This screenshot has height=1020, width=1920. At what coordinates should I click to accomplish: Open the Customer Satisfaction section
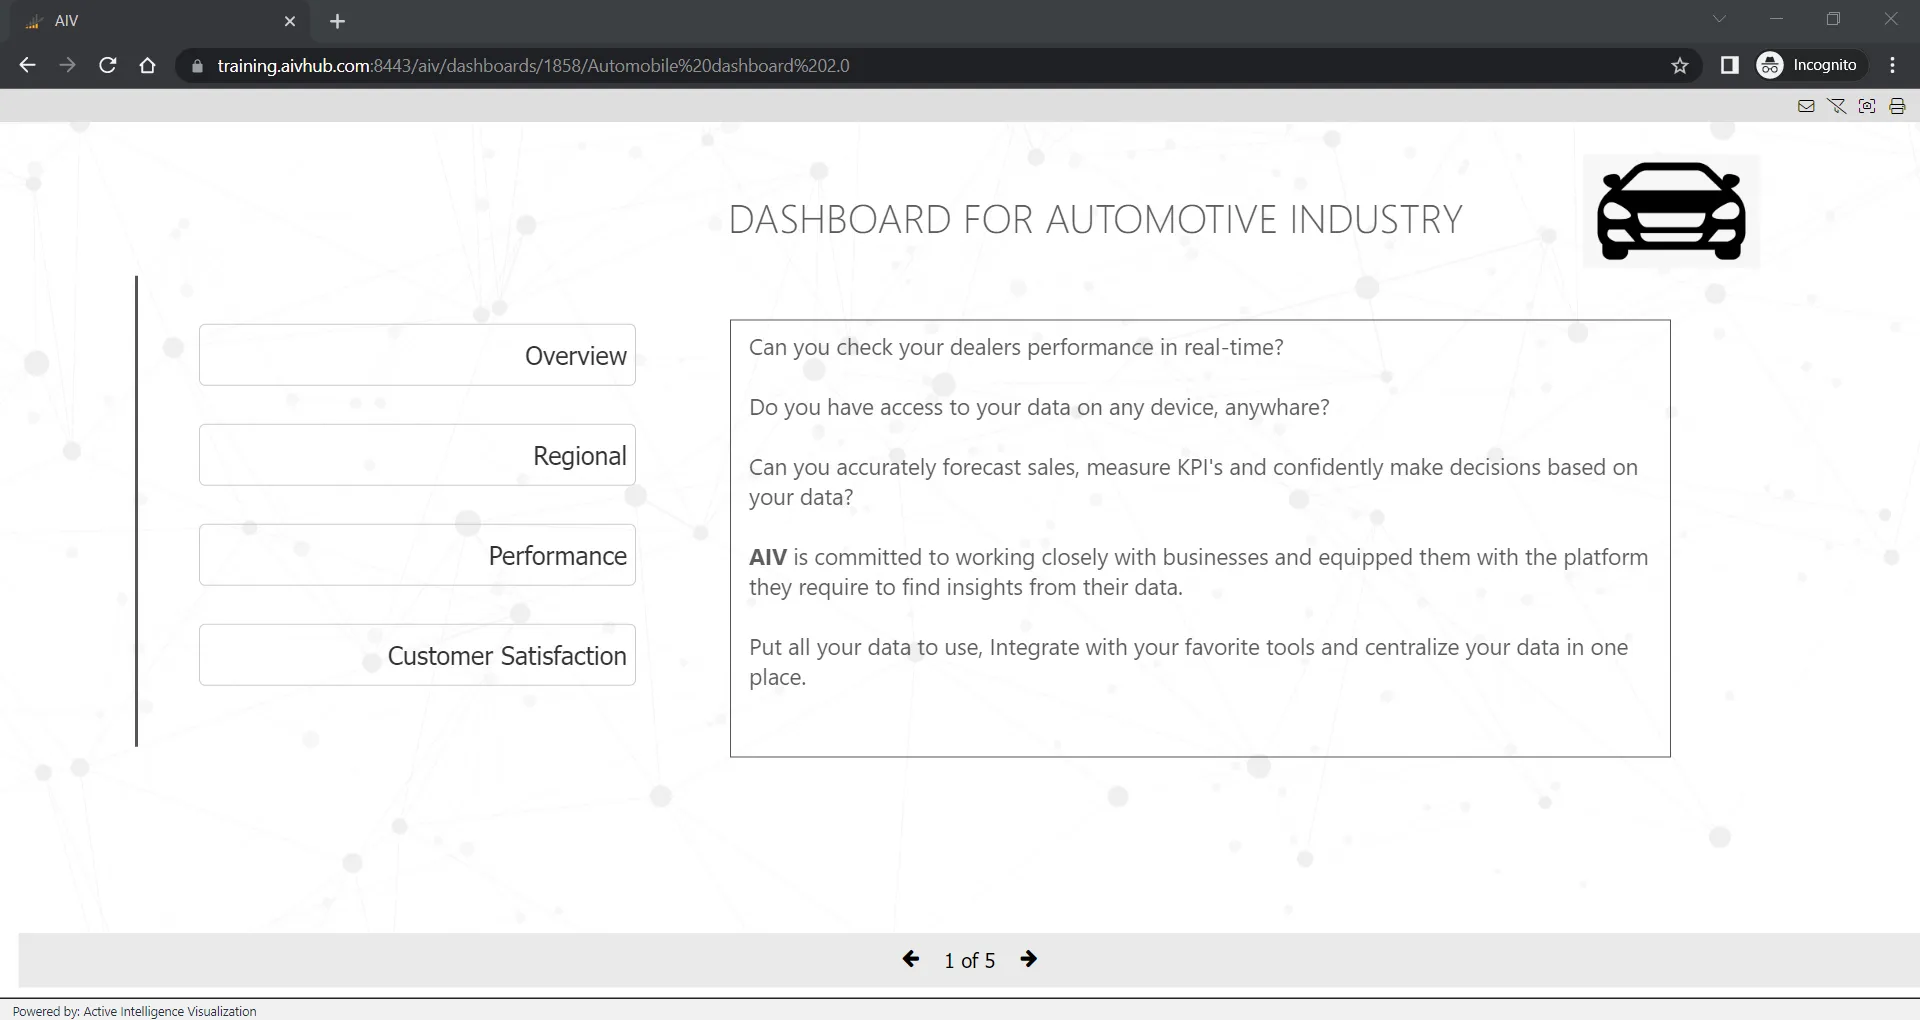(417, 655)
